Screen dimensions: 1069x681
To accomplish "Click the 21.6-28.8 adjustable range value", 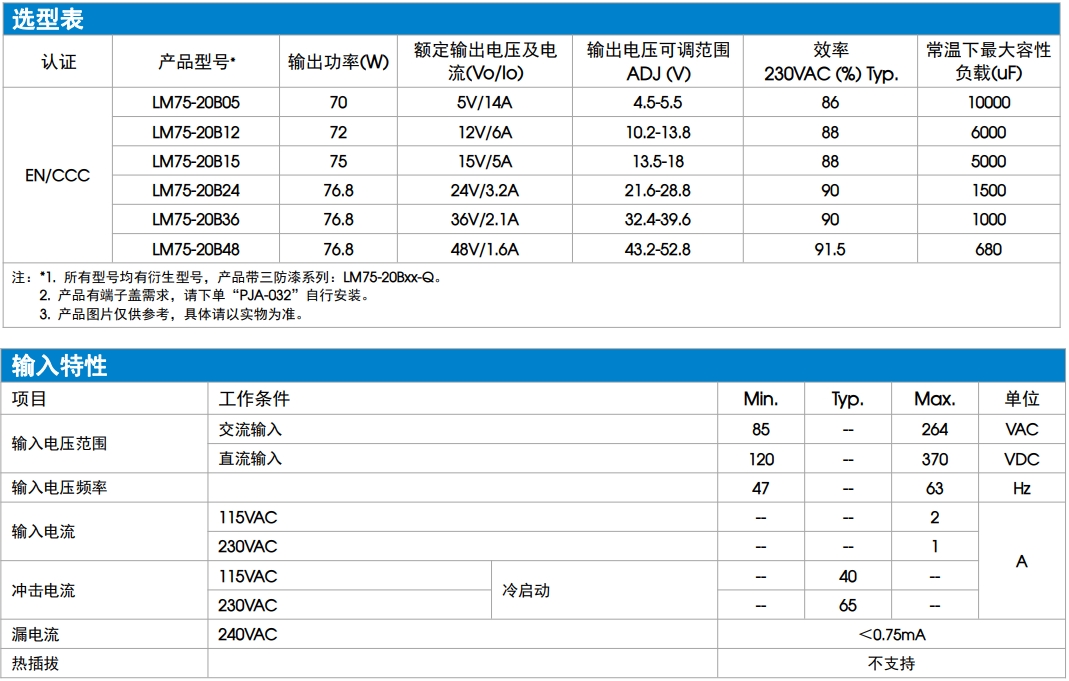I will pyautogui.click(x=657, y=190).
